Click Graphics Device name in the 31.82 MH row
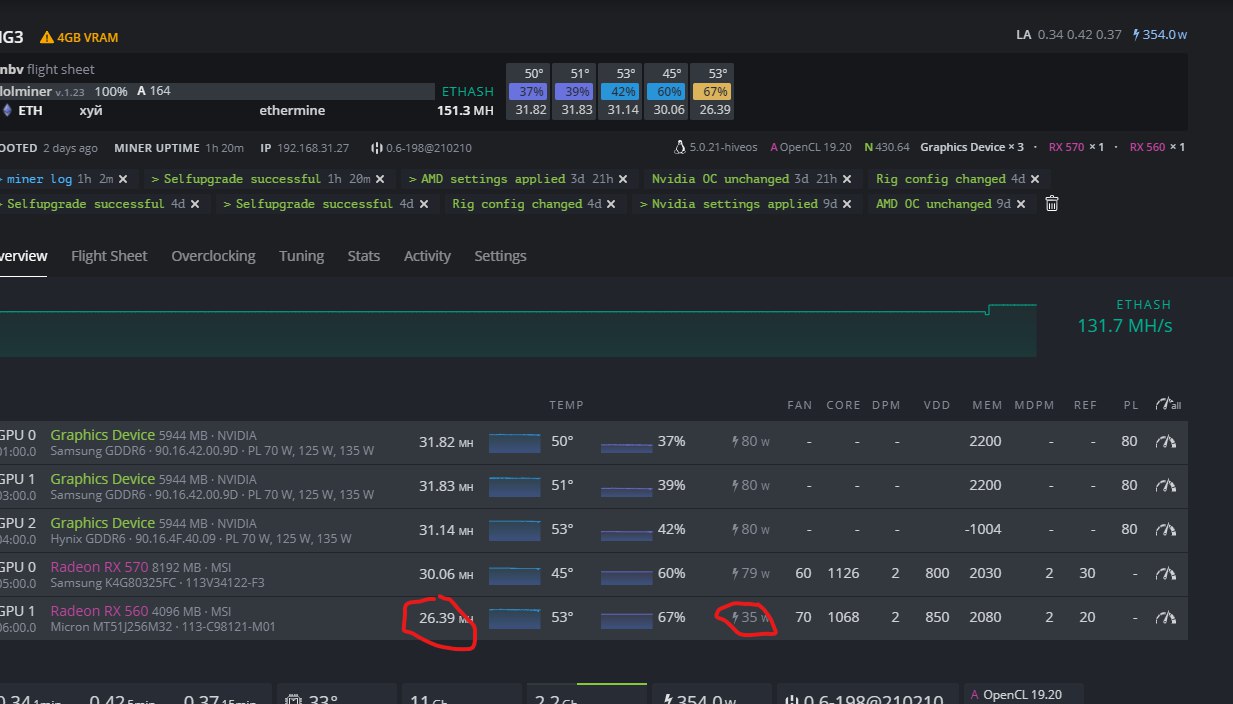The height and width of the screenshot is (704, 1233). click(102, 435)
